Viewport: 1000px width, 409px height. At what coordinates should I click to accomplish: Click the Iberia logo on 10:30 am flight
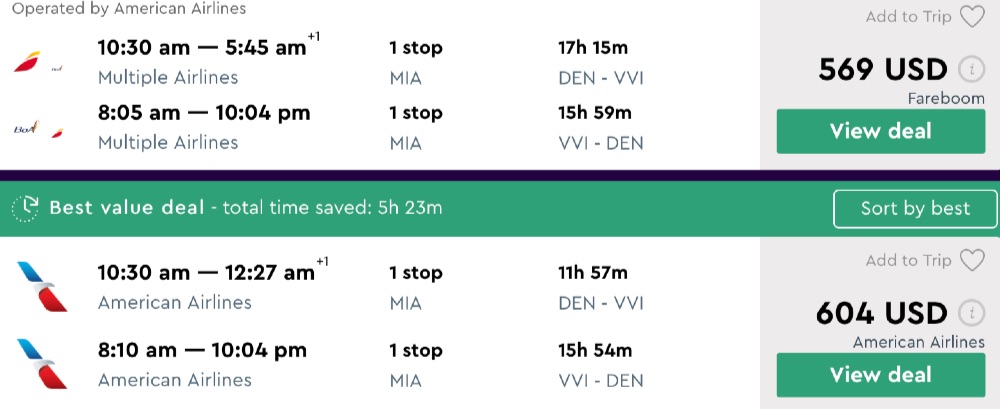tap(26, 63)
